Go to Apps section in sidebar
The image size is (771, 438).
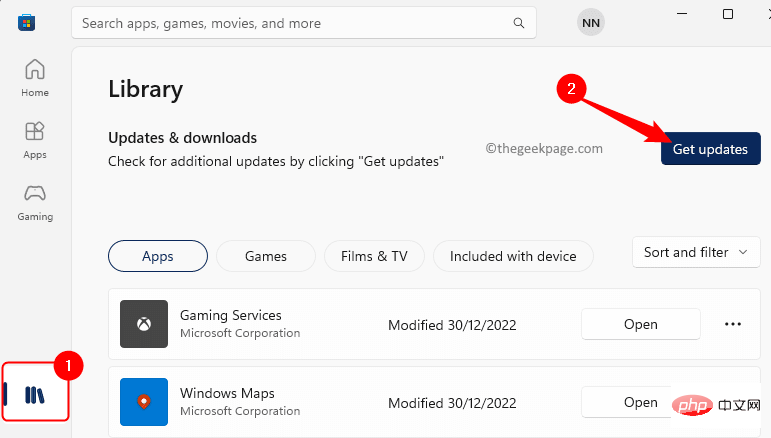pos(35,140)
